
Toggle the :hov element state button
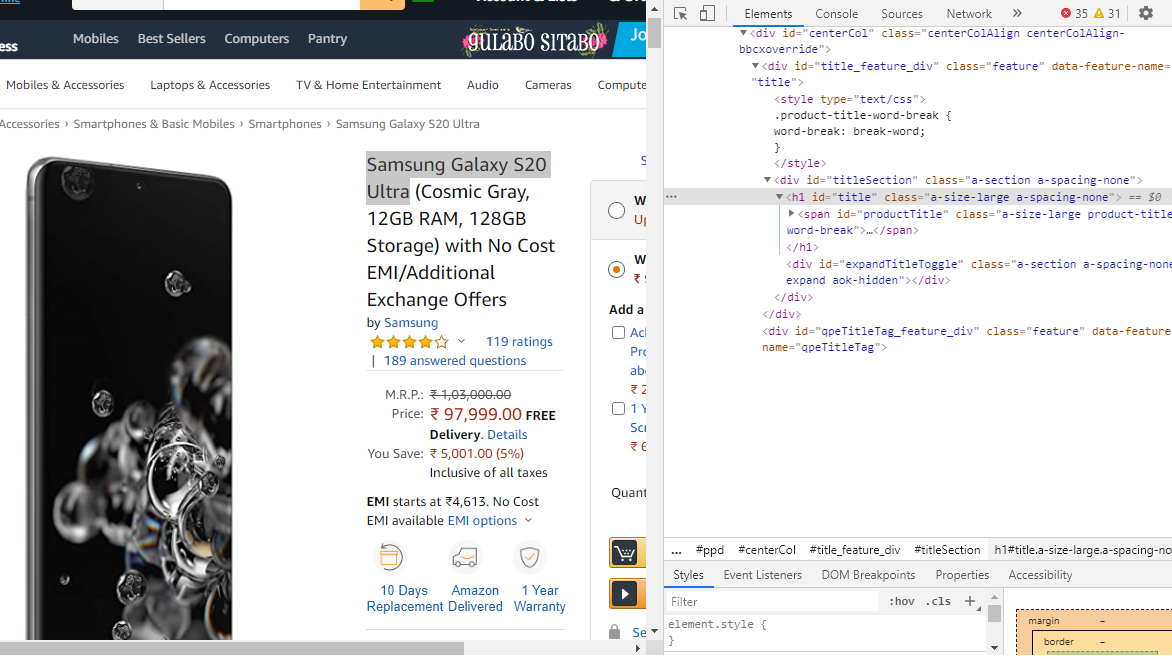(x=901, y=601)
